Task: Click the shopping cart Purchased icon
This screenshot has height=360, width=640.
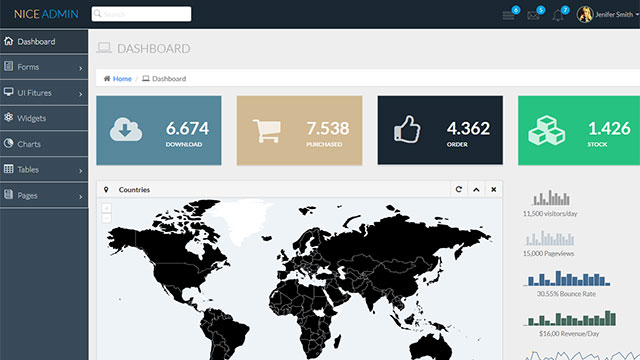Action: 267,131
